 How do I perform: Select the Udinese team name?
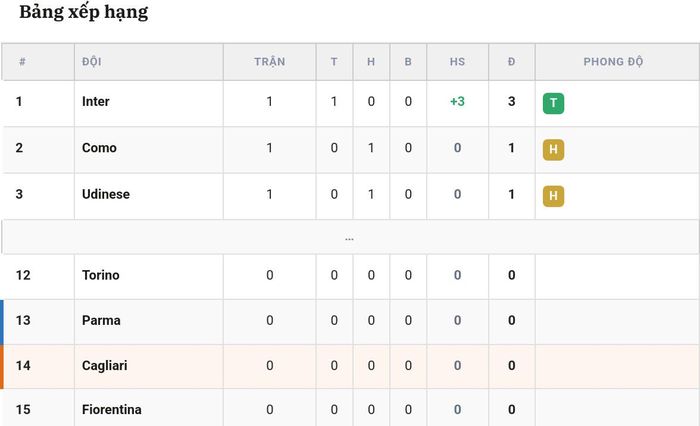(106, 194)
